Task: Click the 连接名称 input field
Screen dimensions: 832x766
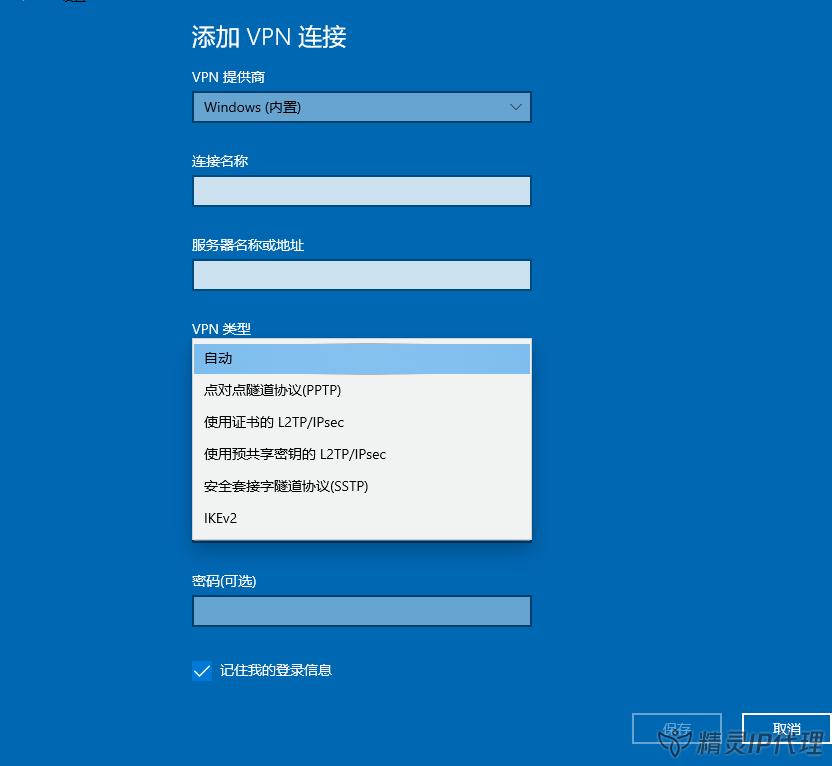Action: (361, 191)
